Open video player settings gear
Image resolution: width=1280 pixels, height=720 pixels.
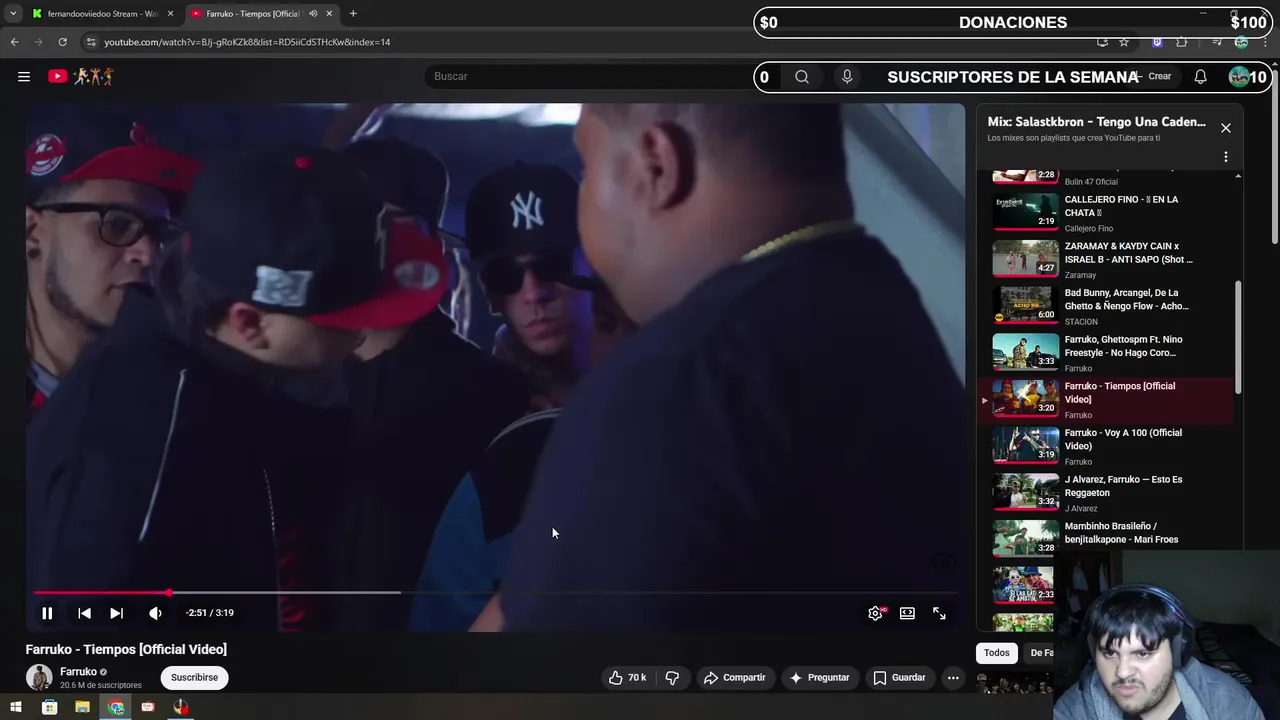875,613
